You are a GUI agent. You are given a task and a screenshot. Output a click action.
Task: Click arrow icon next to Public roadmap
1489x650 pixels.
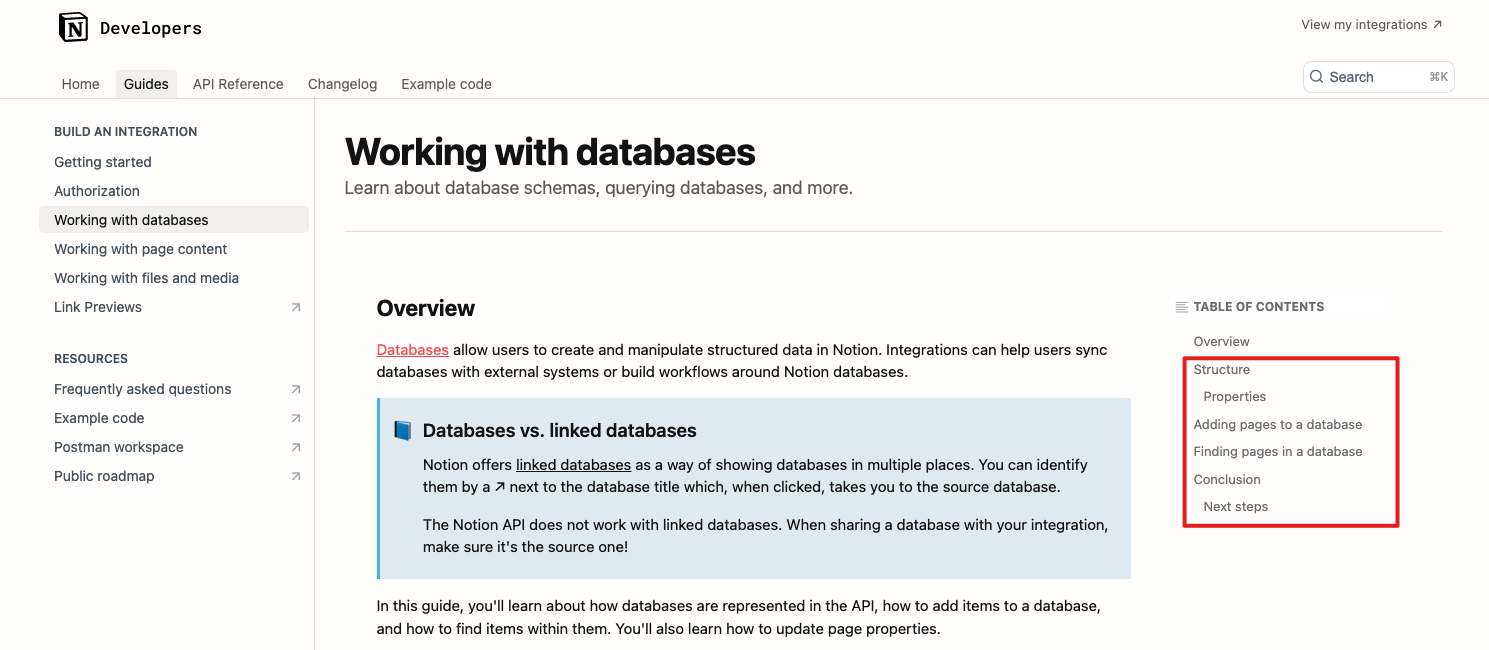tap(296, 477)
